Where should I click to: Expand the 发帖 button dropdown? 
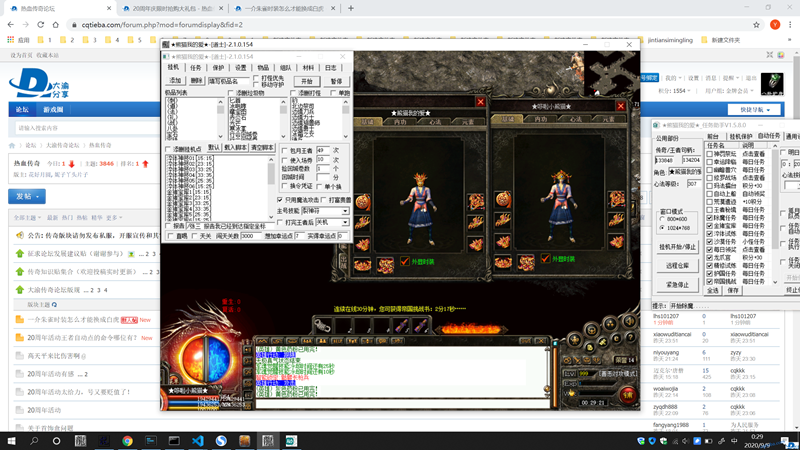(37, 196)
